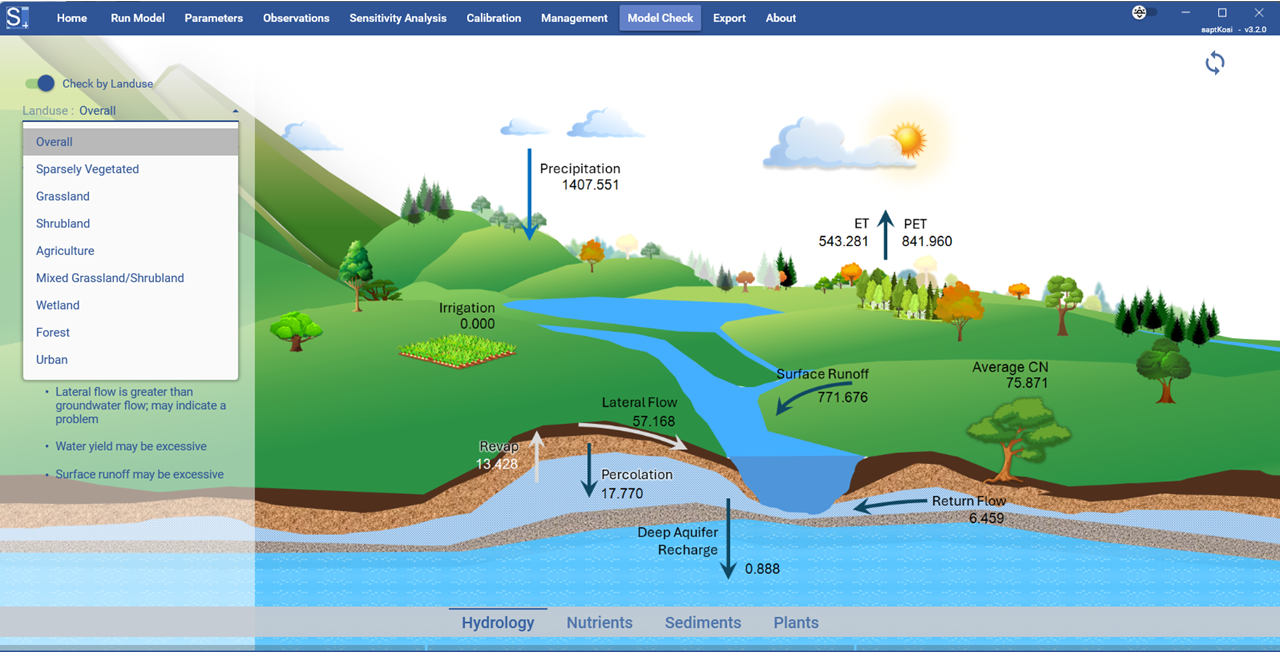Select Wetland from the landuse list
This screenshot has width=1280, height=653.
pyautogui.click(x=57, y=305)
